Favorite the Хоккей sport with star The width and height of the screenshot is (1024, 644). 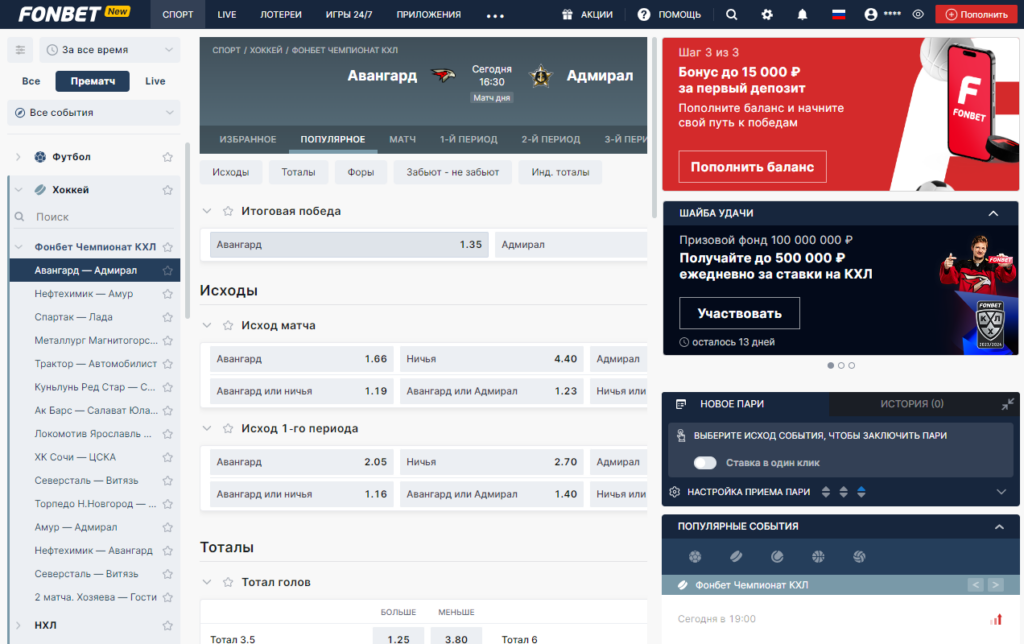point(168,190)
